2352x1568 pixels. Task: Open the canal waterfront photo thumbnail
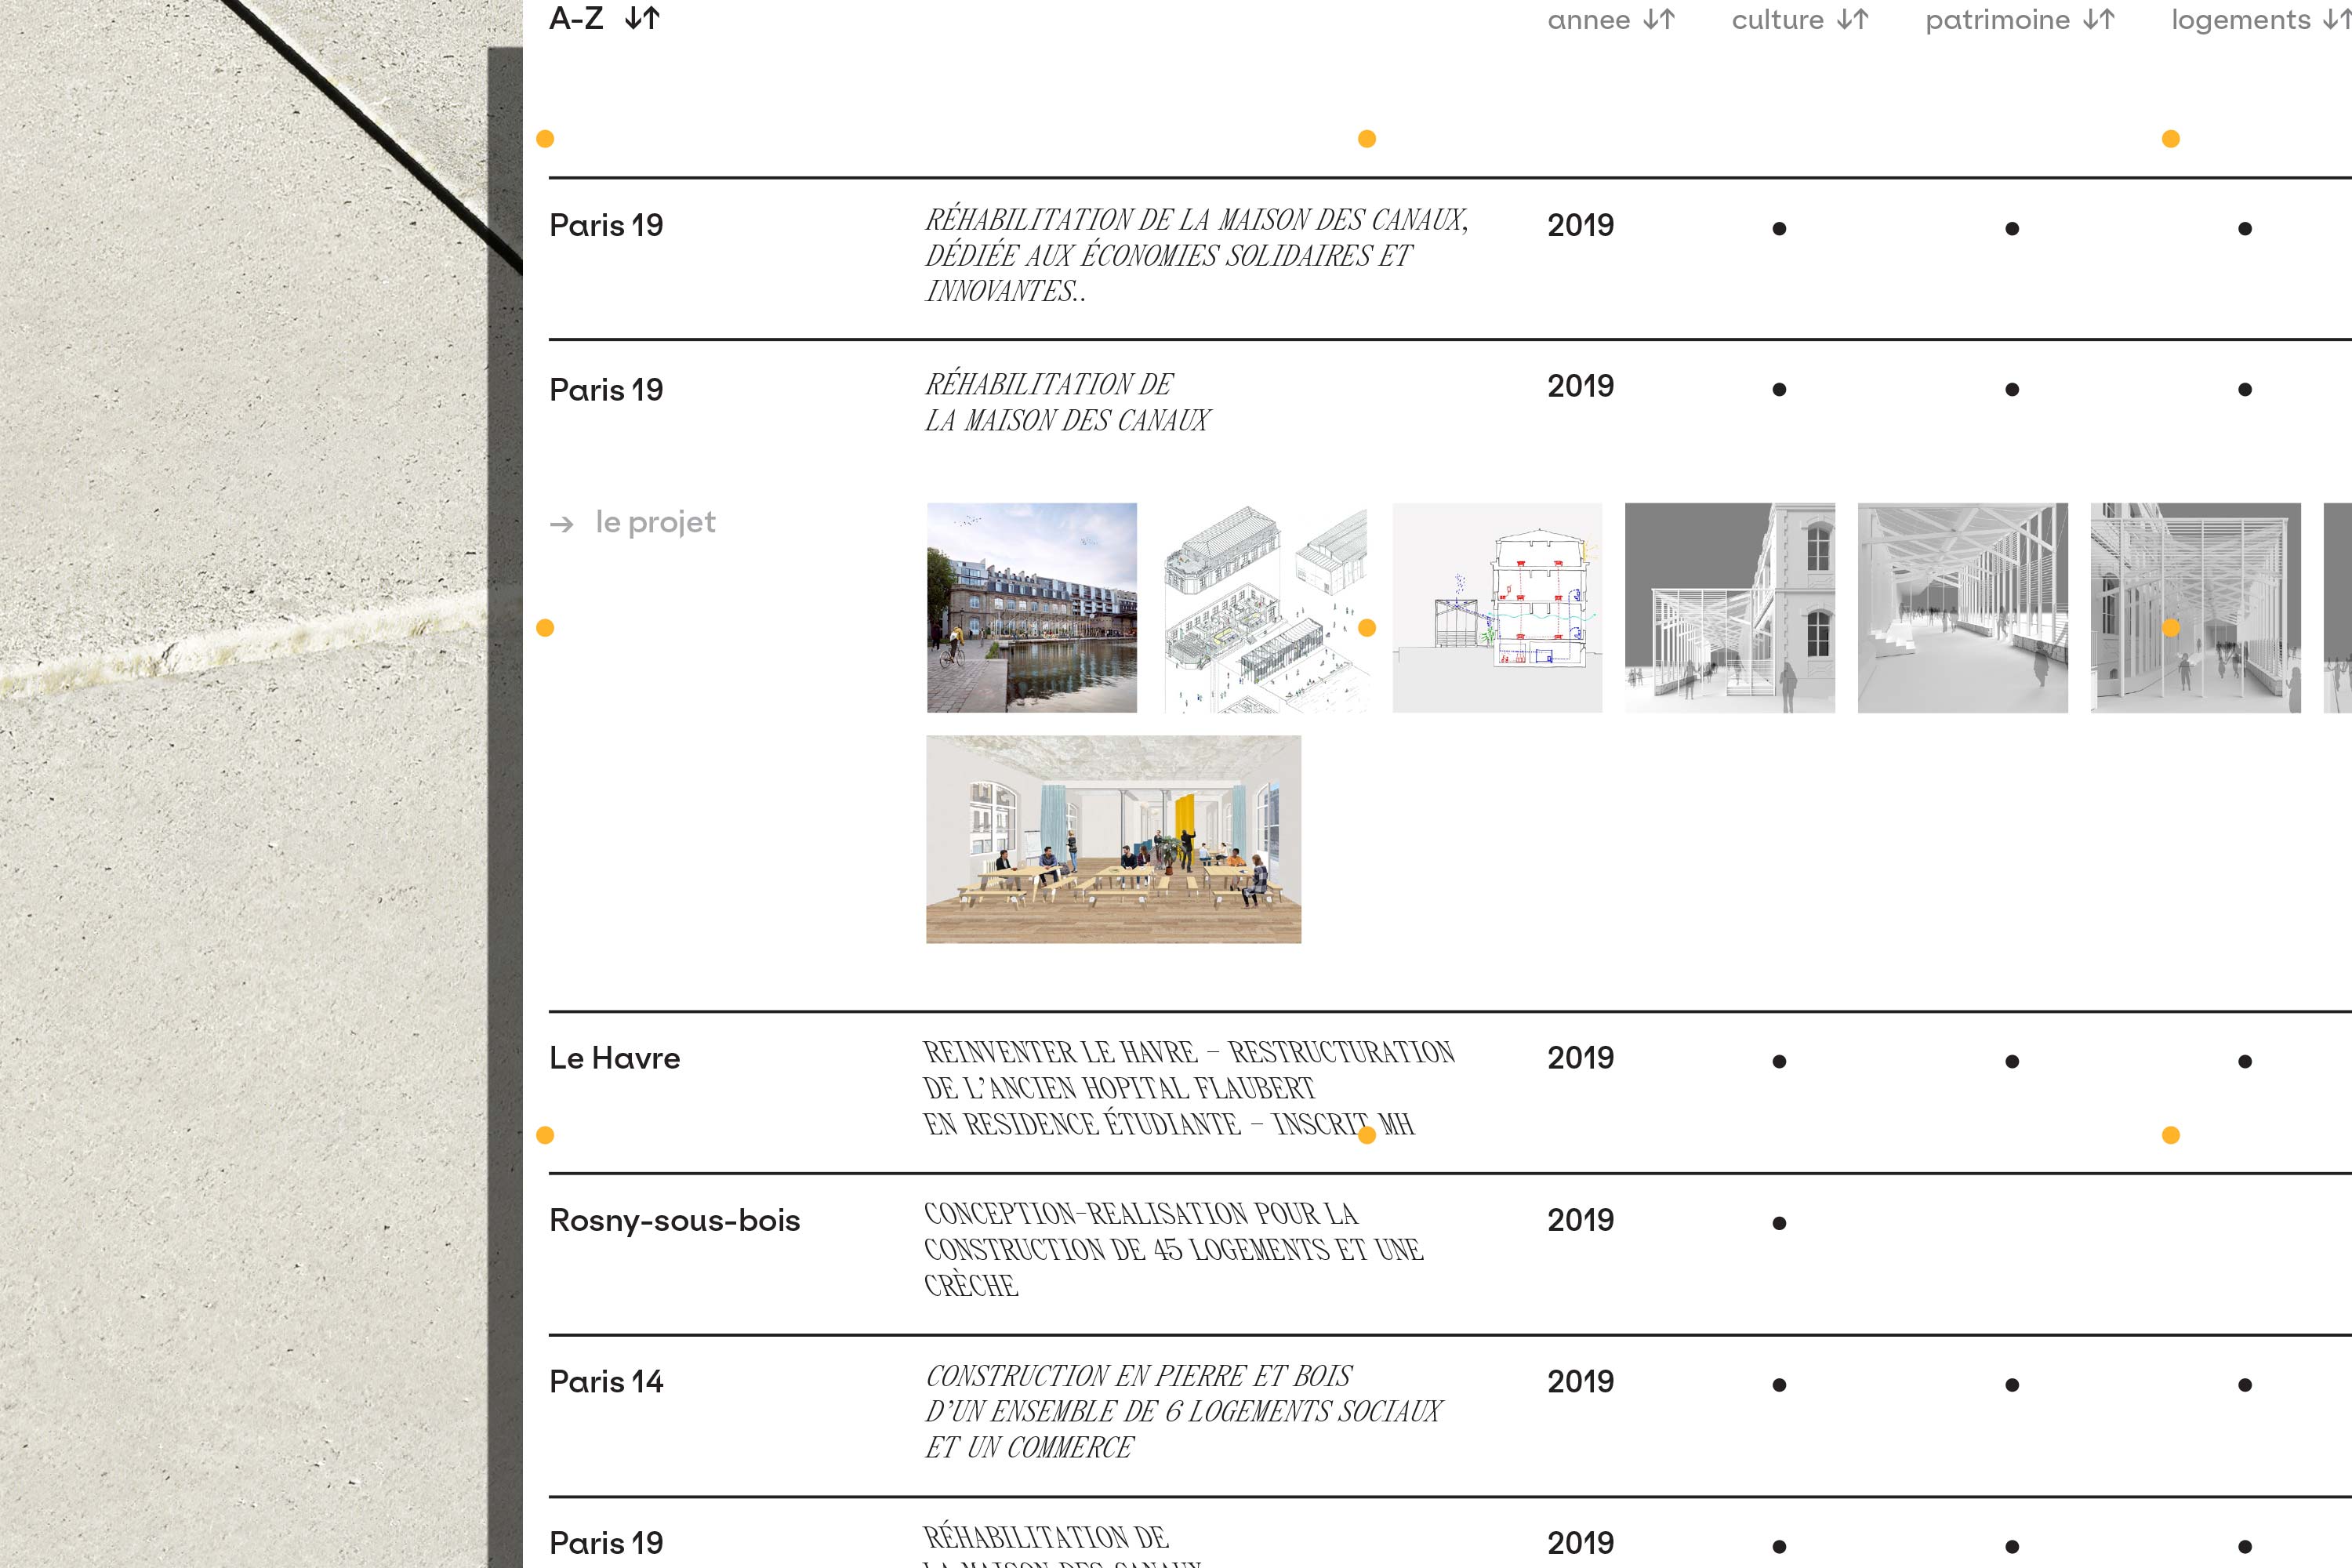(x=1032, y=608)
